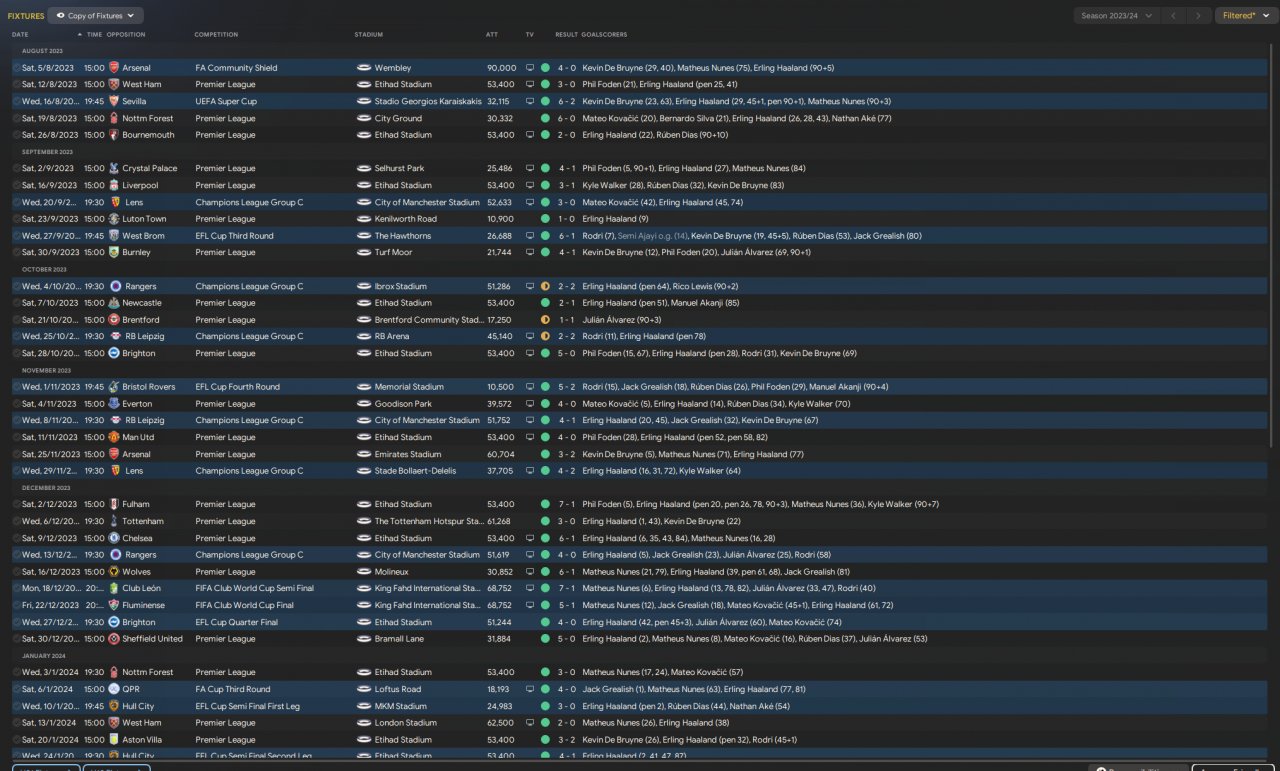Go to the next season with the right arrow

[x=1199, y=16]
